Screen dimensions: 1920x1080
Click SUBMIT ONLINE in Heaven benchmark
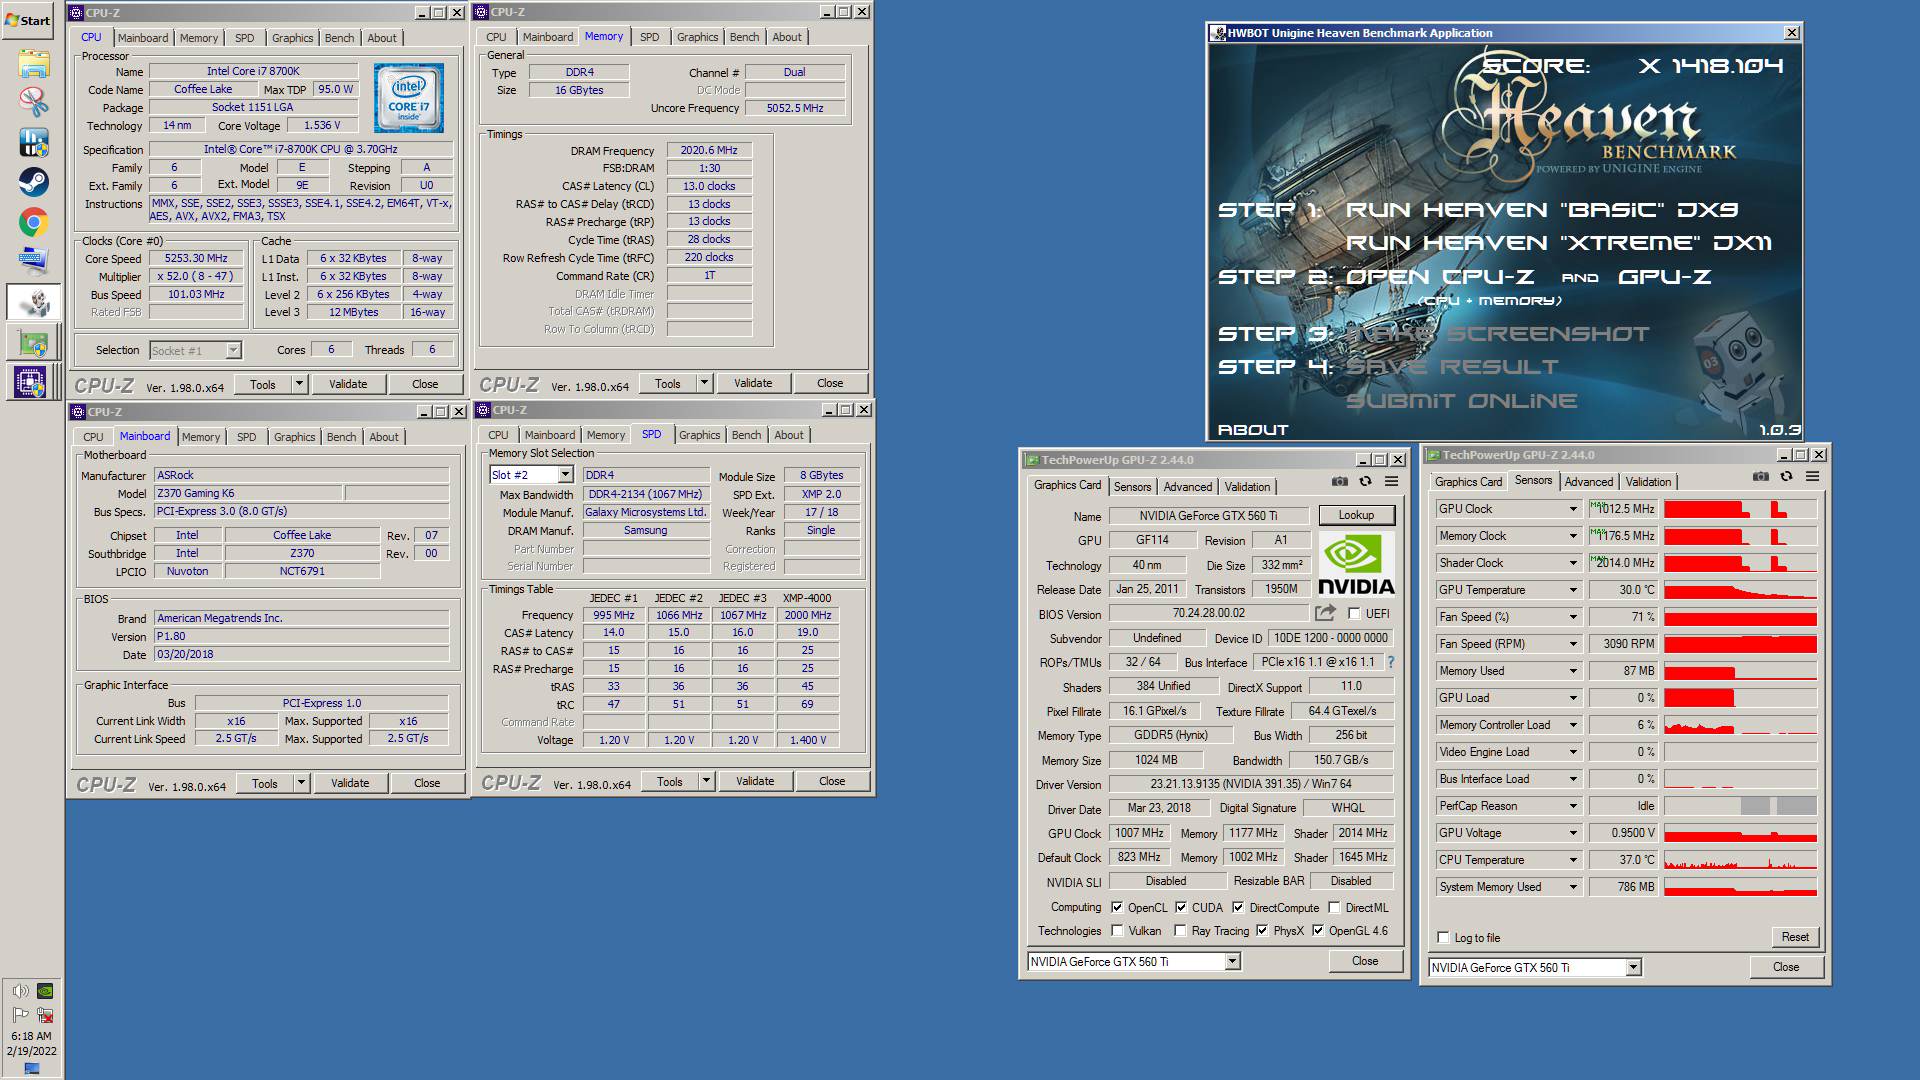pos(1461,401)
